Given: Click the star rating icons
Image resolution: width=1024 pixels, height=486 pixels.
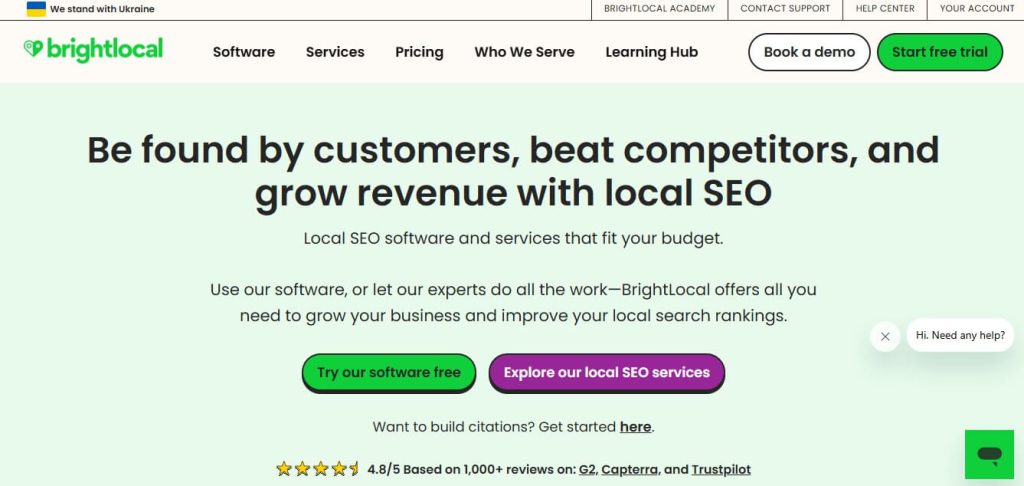Looking at the screenshot, I should 318,468.
